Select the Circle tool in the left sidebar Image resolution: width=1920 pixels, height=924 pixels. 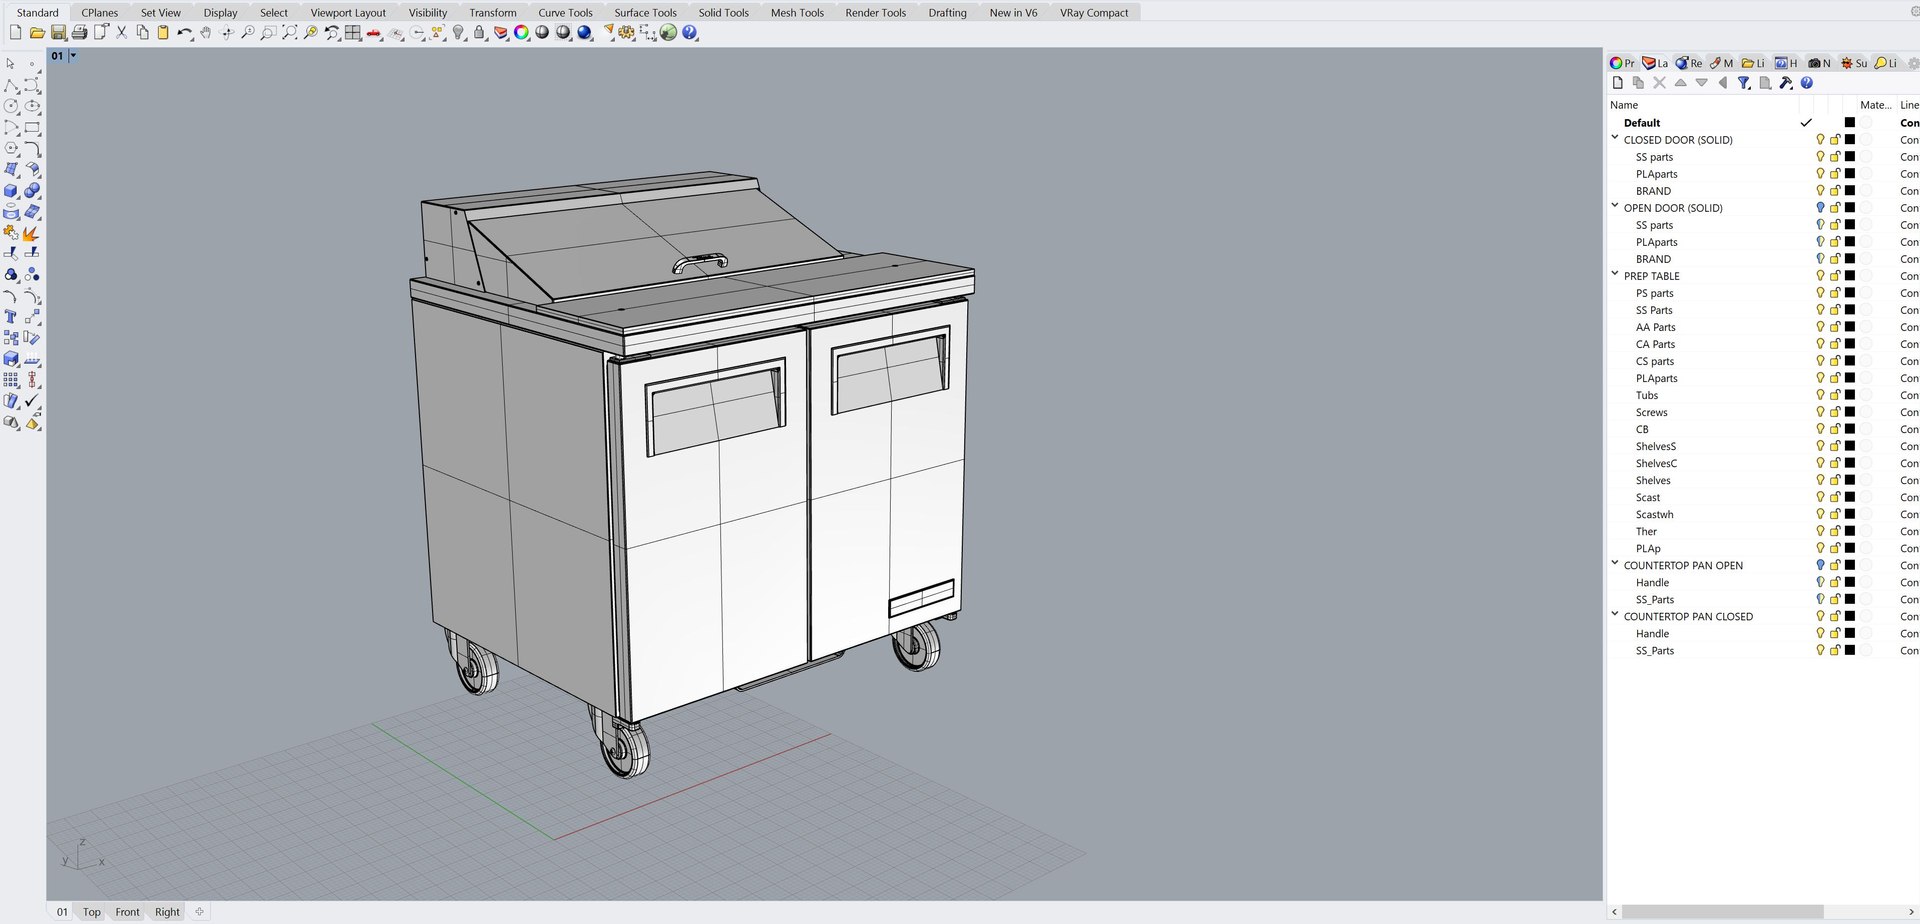coord(11,106)
